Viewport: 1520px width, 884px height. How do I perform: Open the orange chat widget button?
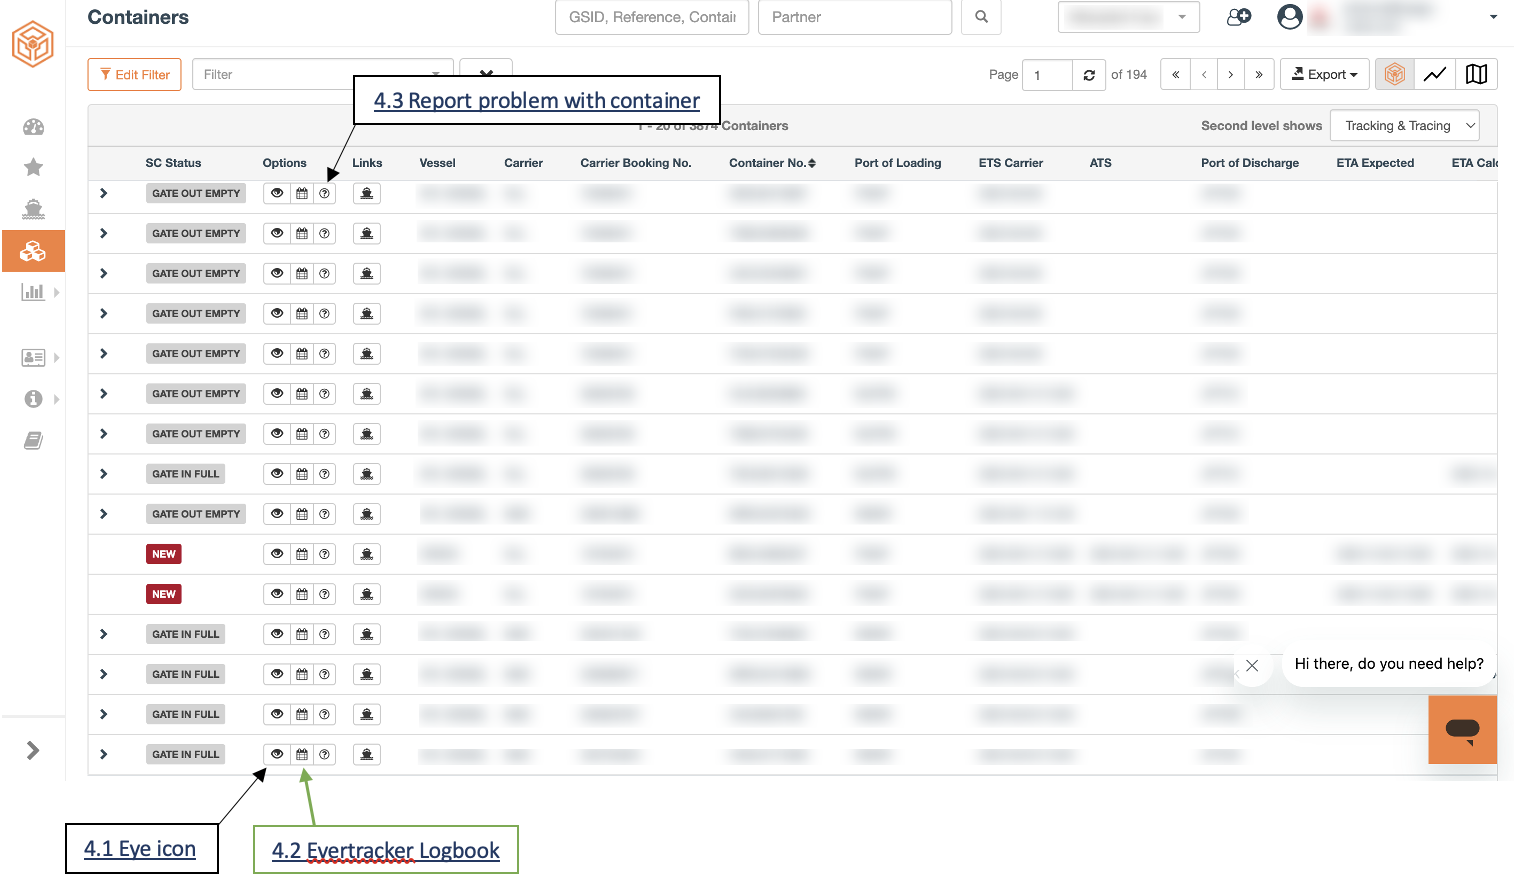click(1462, 730)
